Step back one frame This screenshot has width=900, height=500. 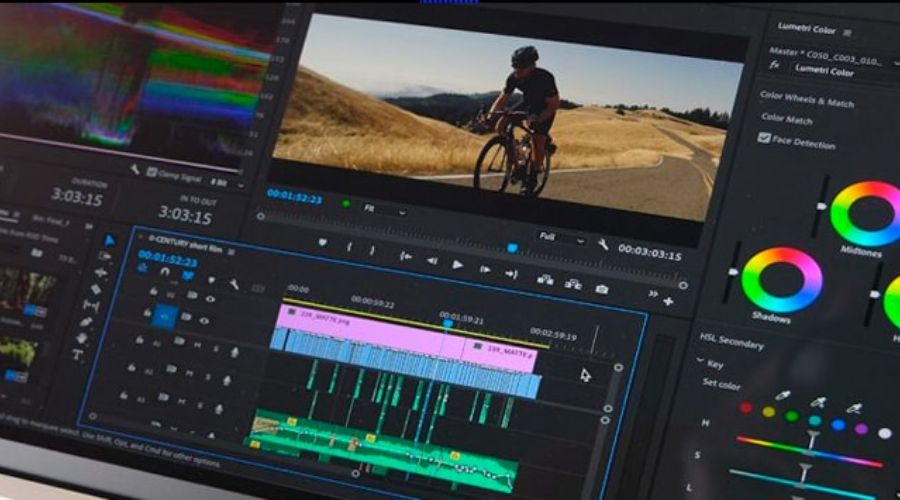point(432,261)
